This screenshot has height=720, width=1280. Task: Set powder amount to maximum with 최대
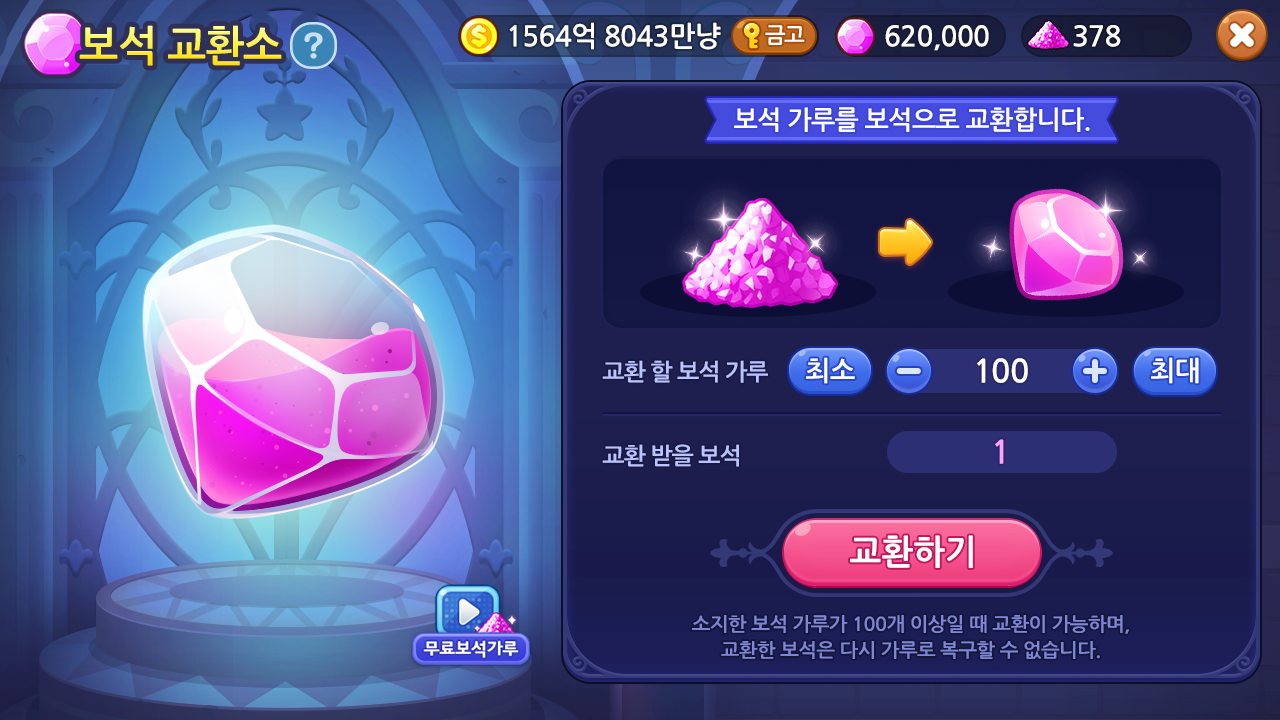coord(1174,371)
